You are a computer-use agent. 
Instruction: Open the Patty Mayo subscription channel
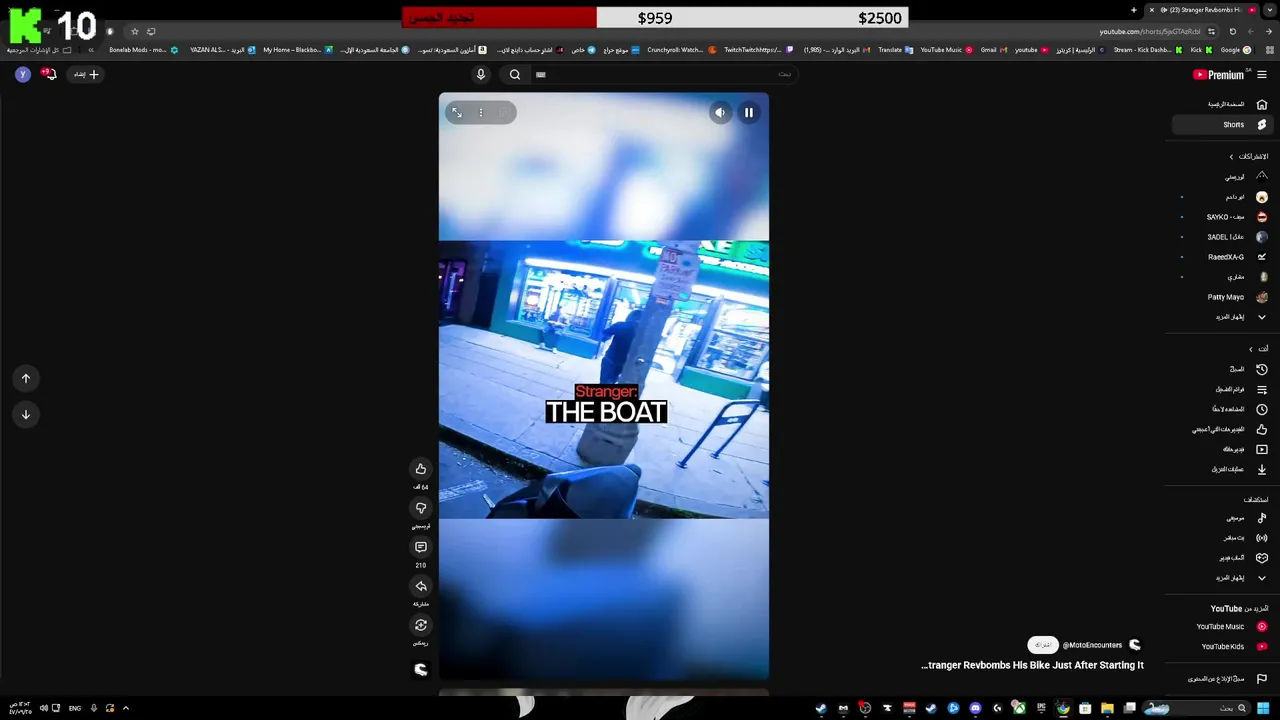(1222, 297)
